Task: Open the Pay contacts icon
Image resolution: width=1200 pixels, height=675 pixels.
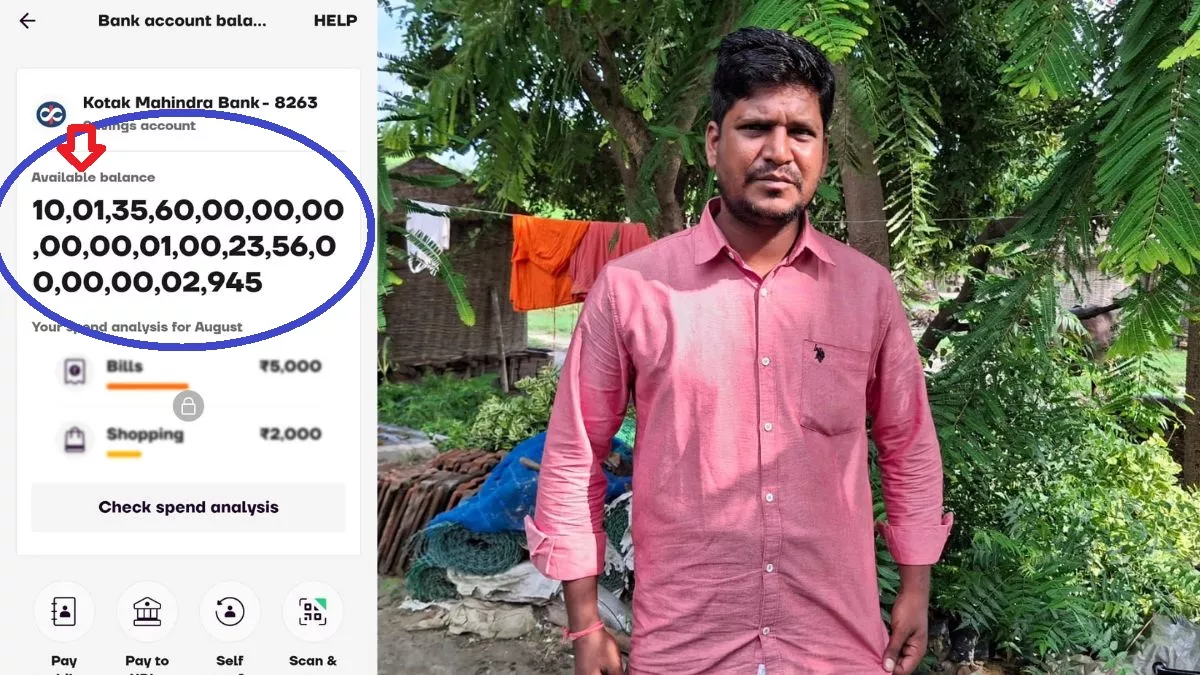Action: pos(64,612)
